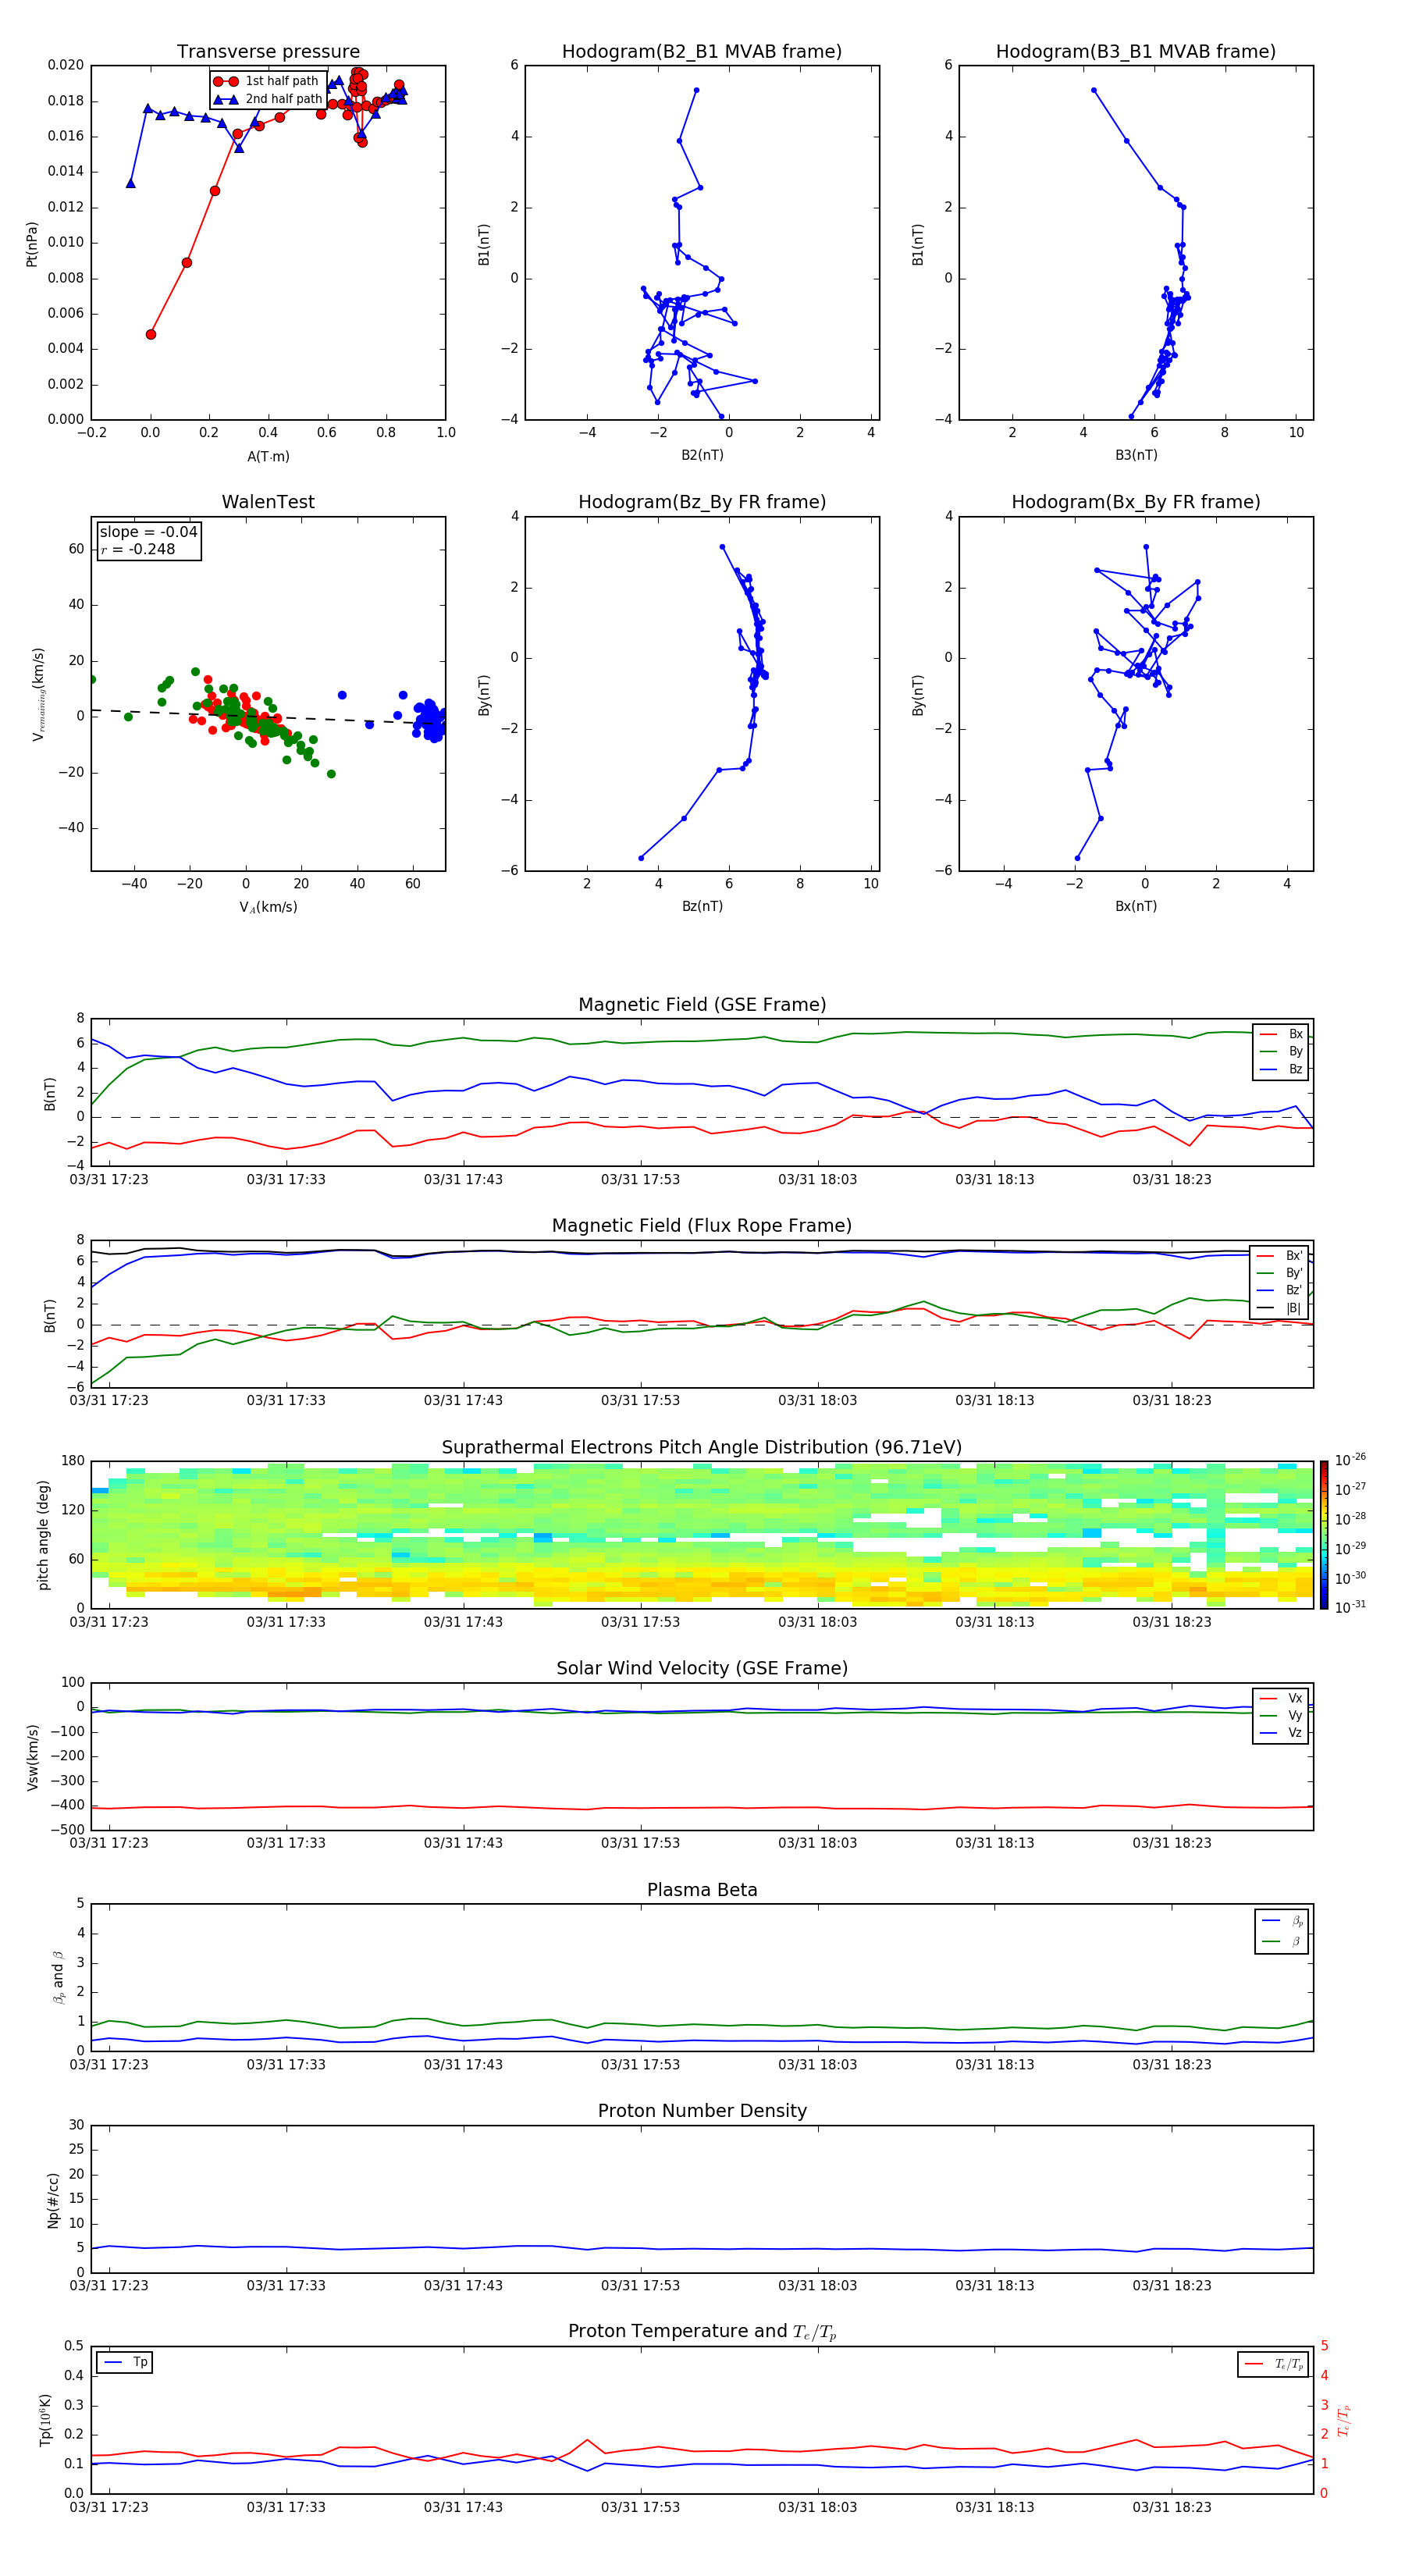
Task: Select "Vz" in the solar wind legend
Action: coord(1282,1733)
